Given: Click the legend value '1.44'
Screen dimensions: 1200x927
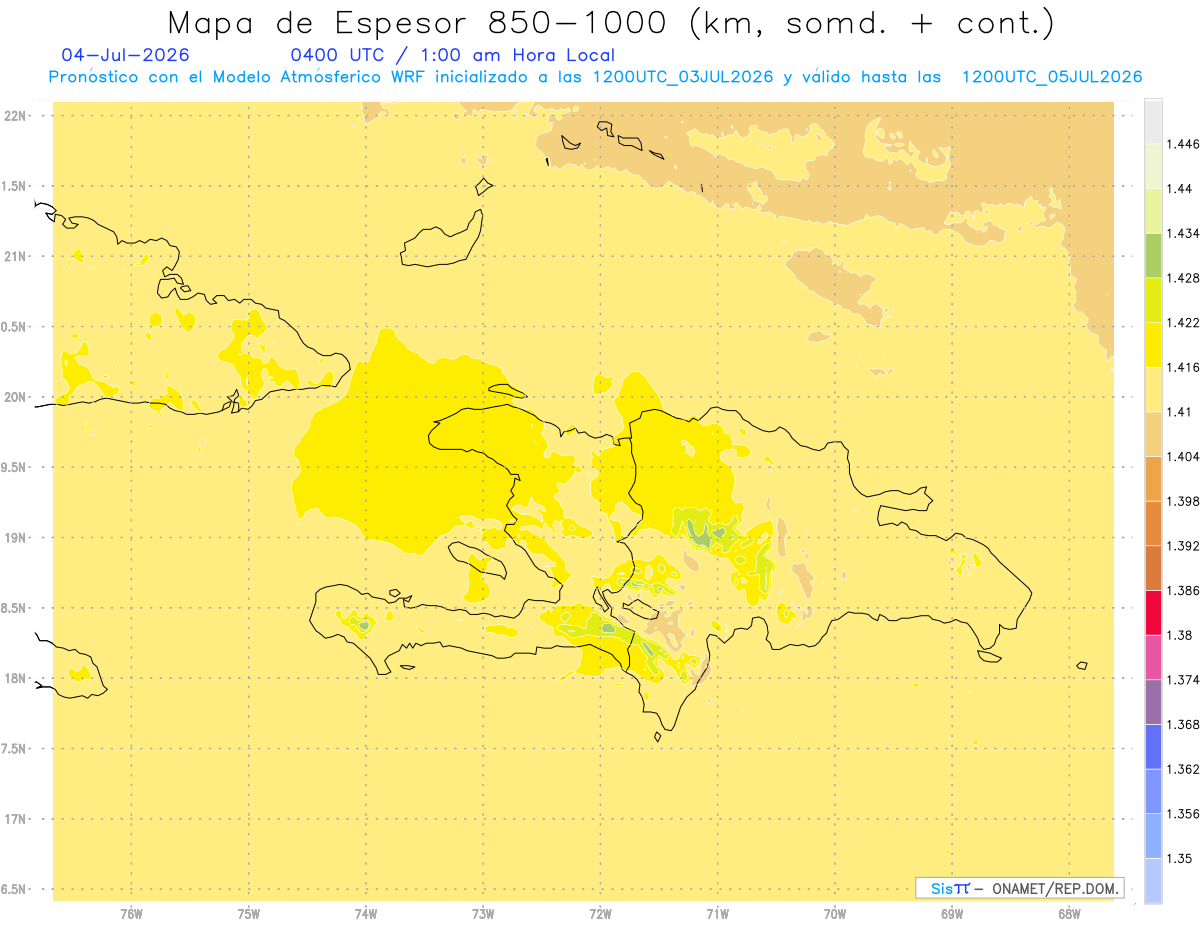Looking at the screenshot, I should click(1180, 189).
